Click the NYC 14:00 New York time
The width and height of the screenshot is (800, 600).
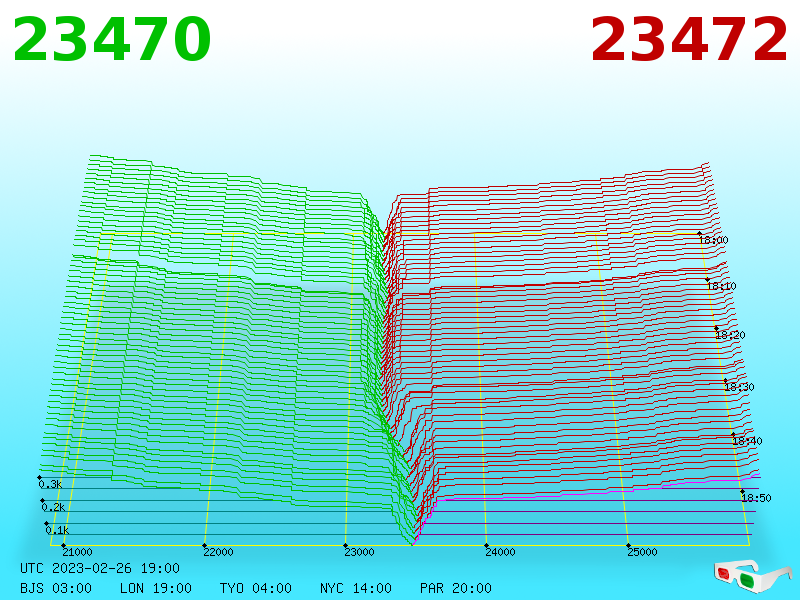tap(356, 588)
